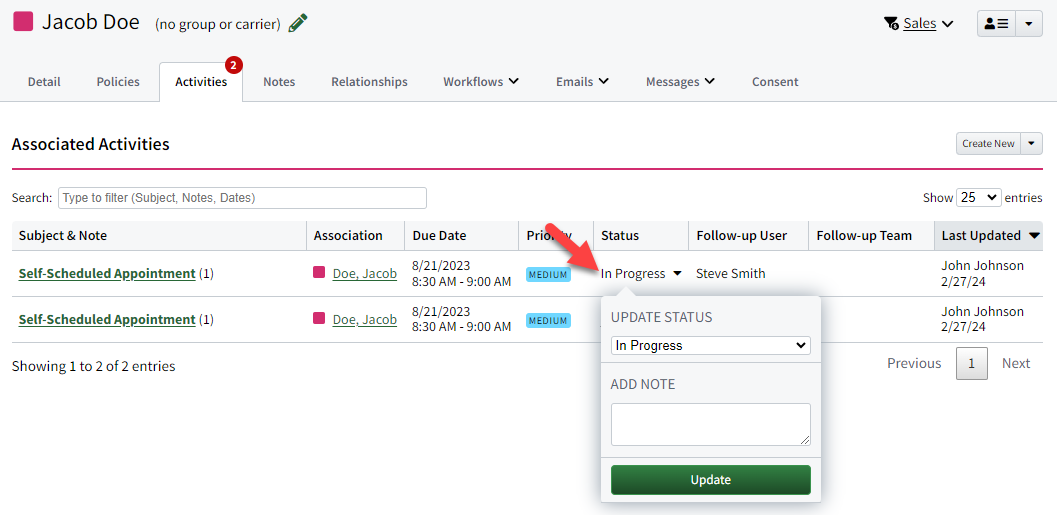Click the pink contact color square by Jacob Doe
Image resolution: width=1057 pixels, height=515 pixels.
coord(24,22)
